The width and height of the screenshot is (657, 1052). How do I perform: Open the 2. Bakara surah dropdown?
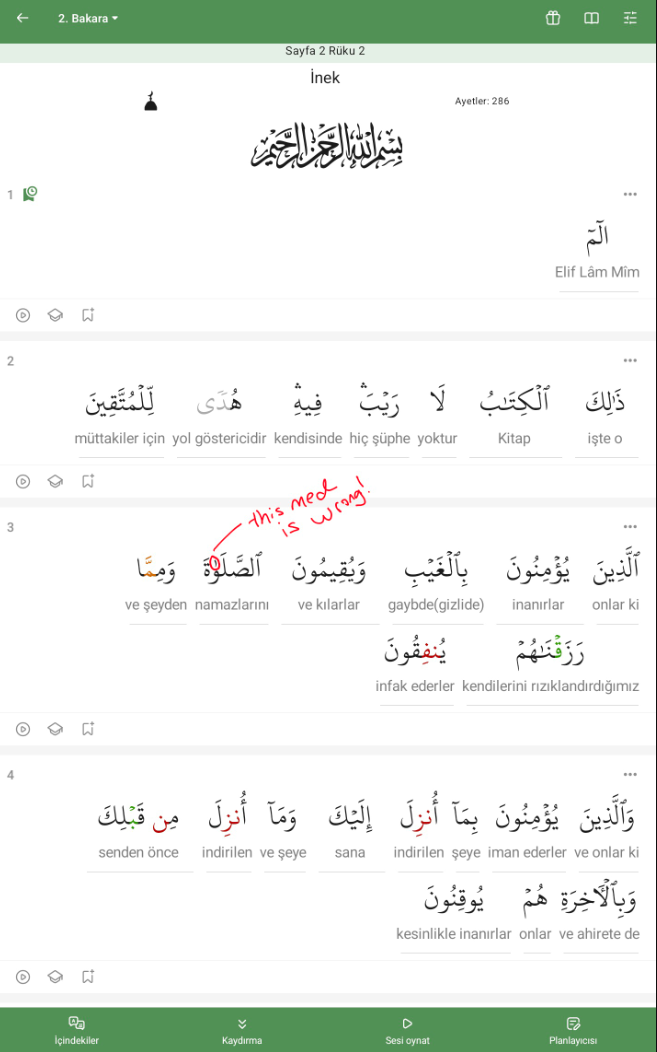pos(87,19)
